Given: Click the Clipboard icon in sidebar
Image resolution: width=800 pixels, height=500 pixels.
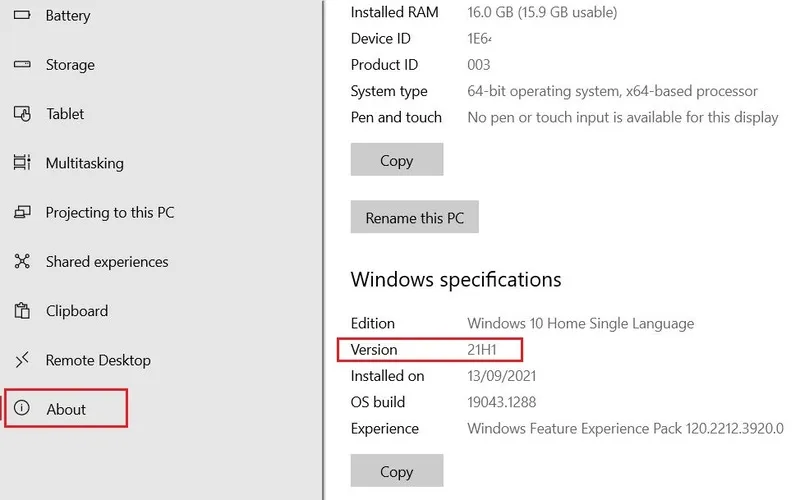Looking at the screenshot, I should click(22, 310).
